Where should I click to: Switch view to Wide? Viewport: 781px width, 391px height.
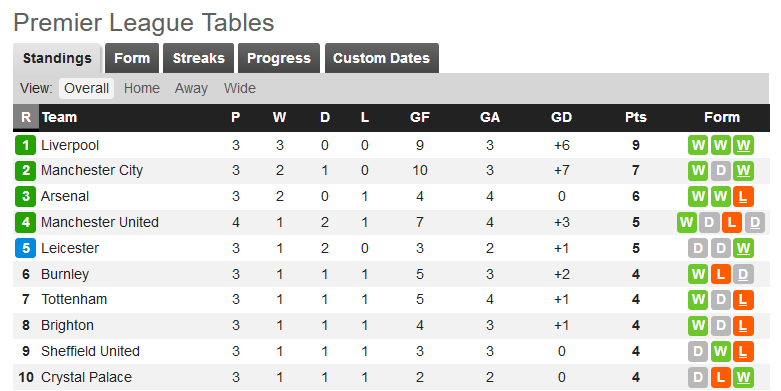(x=240, y=88)
